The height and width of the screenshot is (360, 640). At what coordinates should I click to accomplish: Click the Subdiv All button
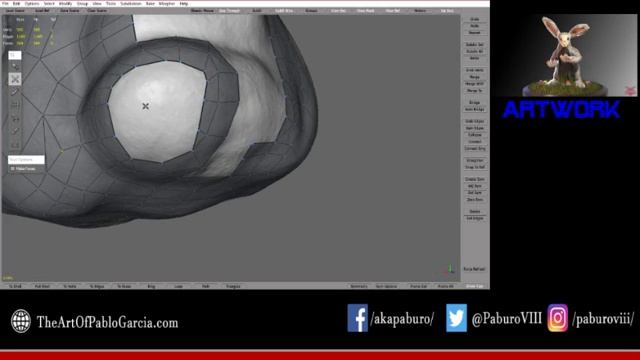point(475,51)
